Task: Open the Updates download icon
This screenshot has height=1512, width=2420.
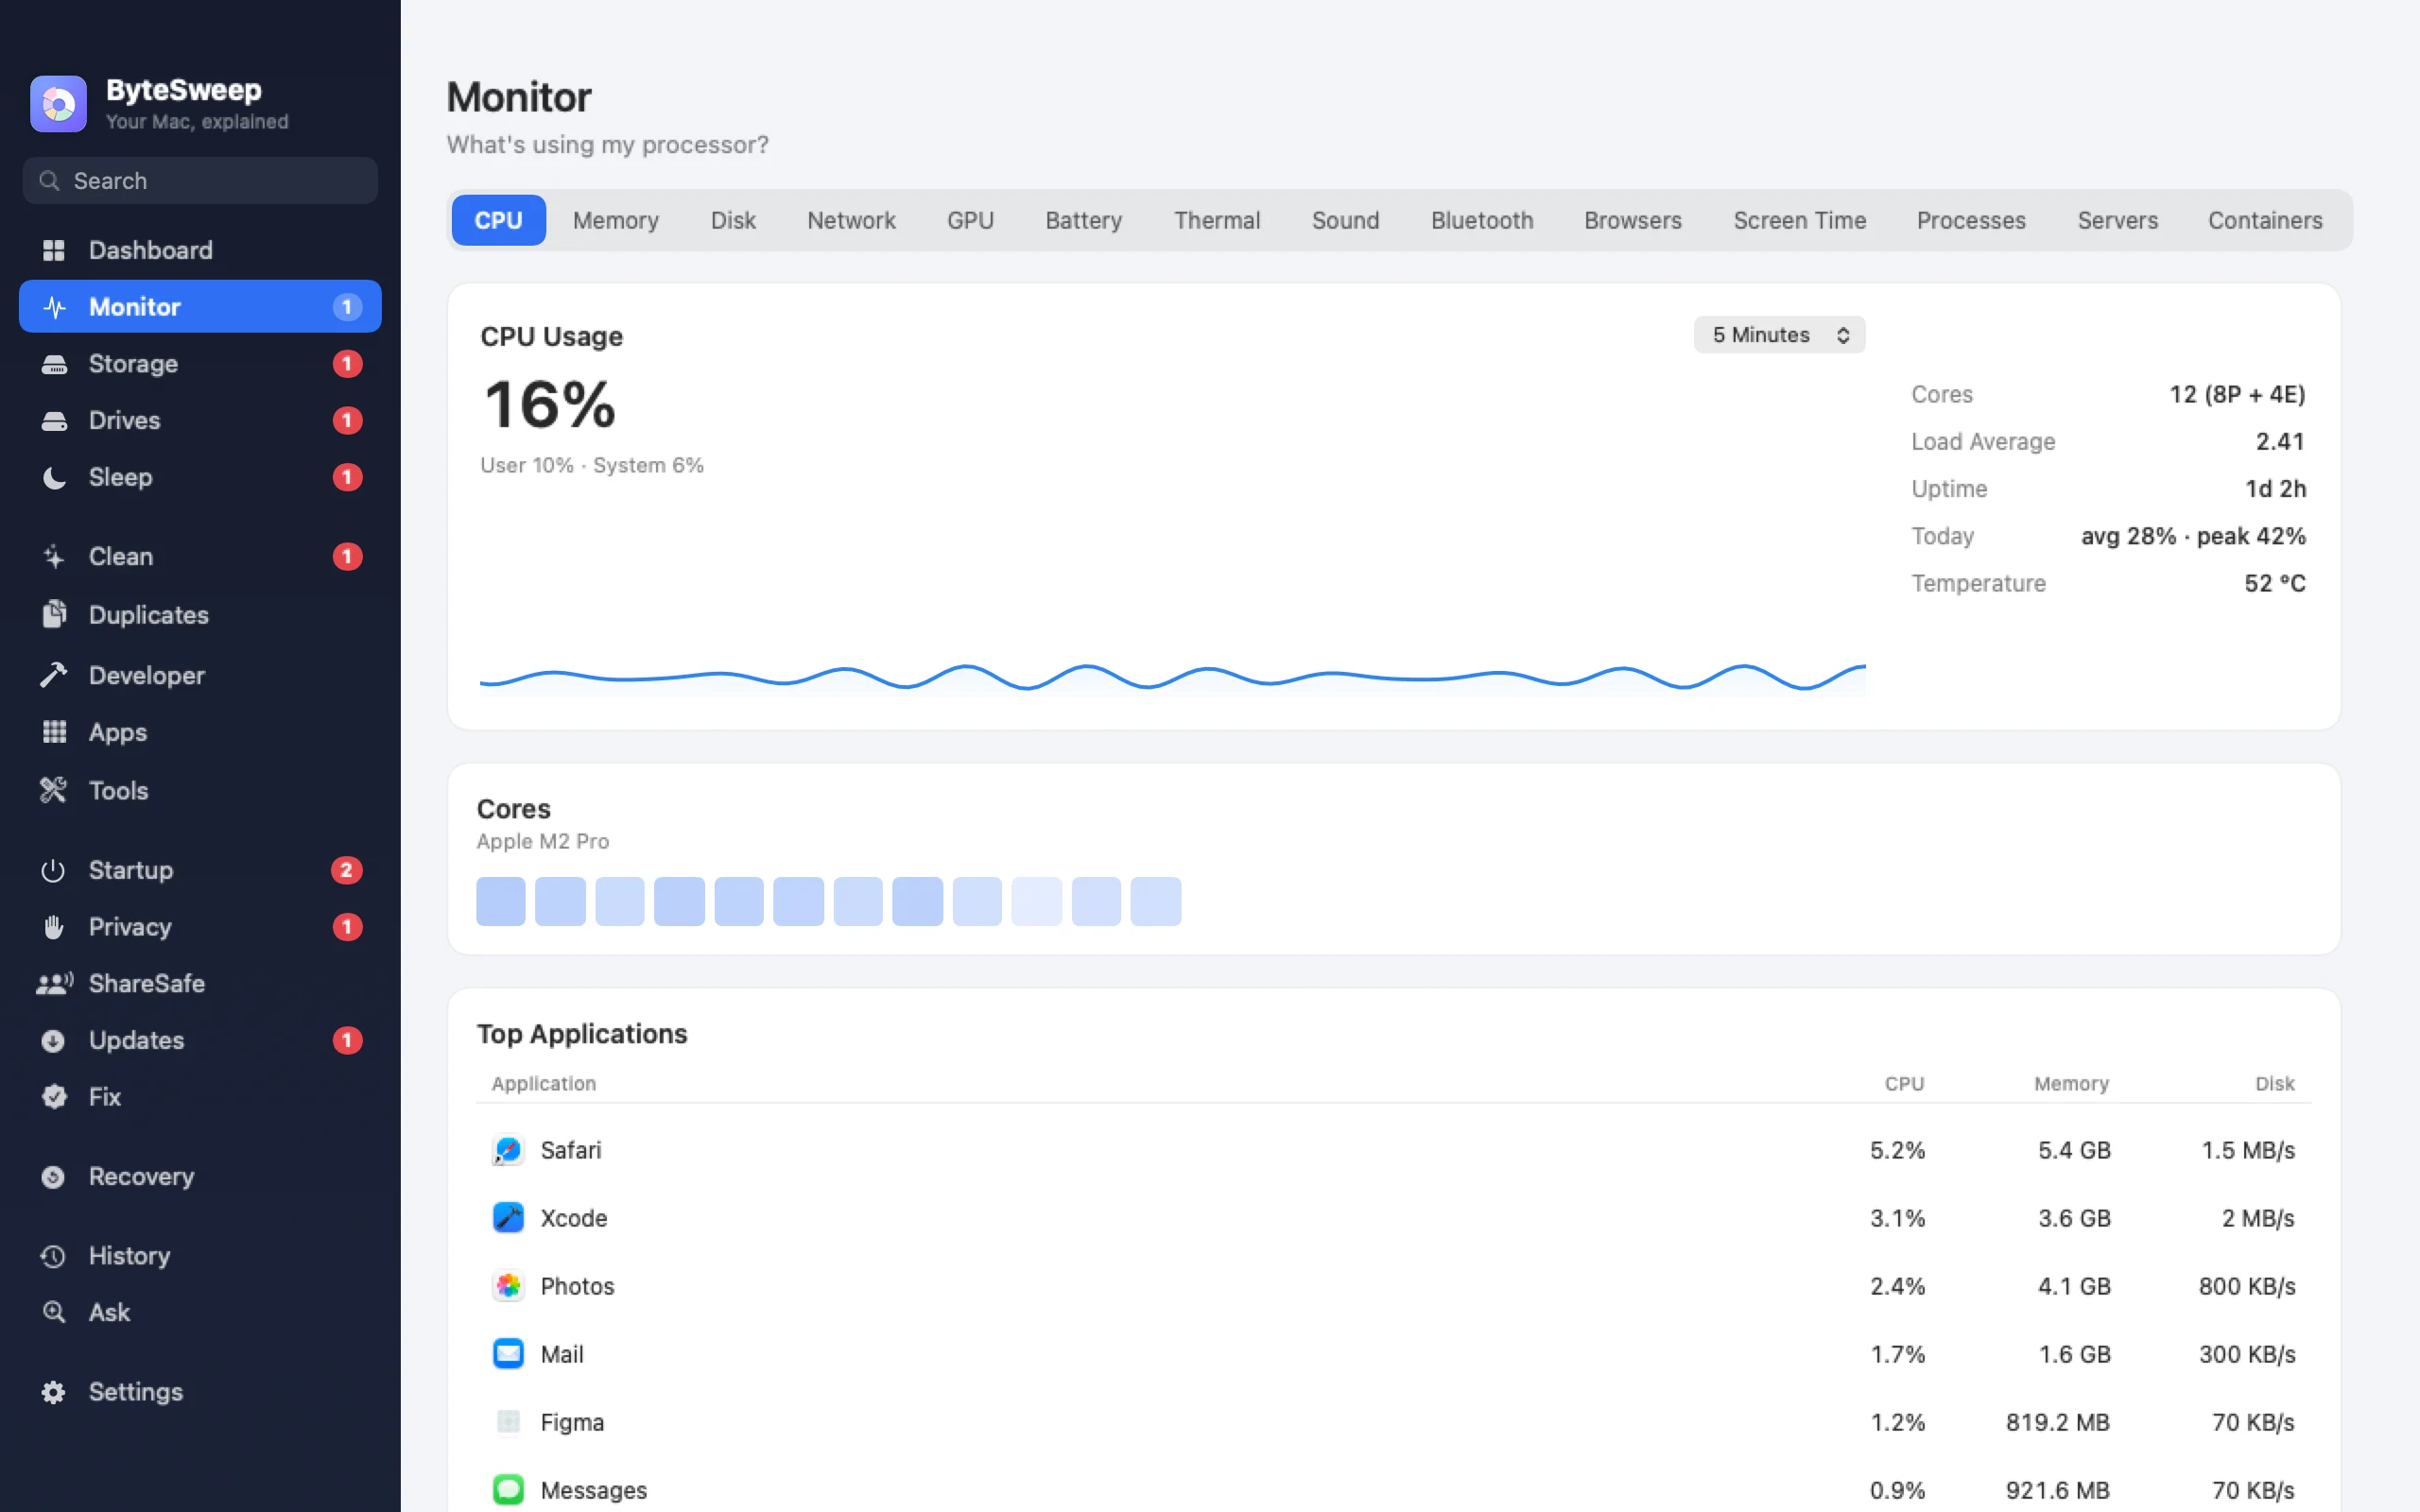Action: [53, 1041]
